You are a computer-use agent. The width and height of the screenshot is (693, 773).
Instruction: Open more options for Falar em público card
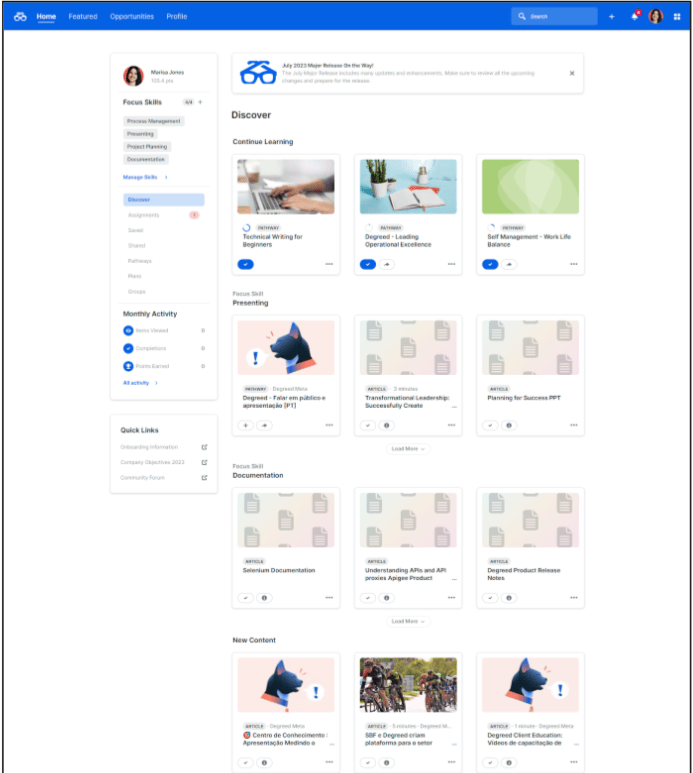pos(329,425)
